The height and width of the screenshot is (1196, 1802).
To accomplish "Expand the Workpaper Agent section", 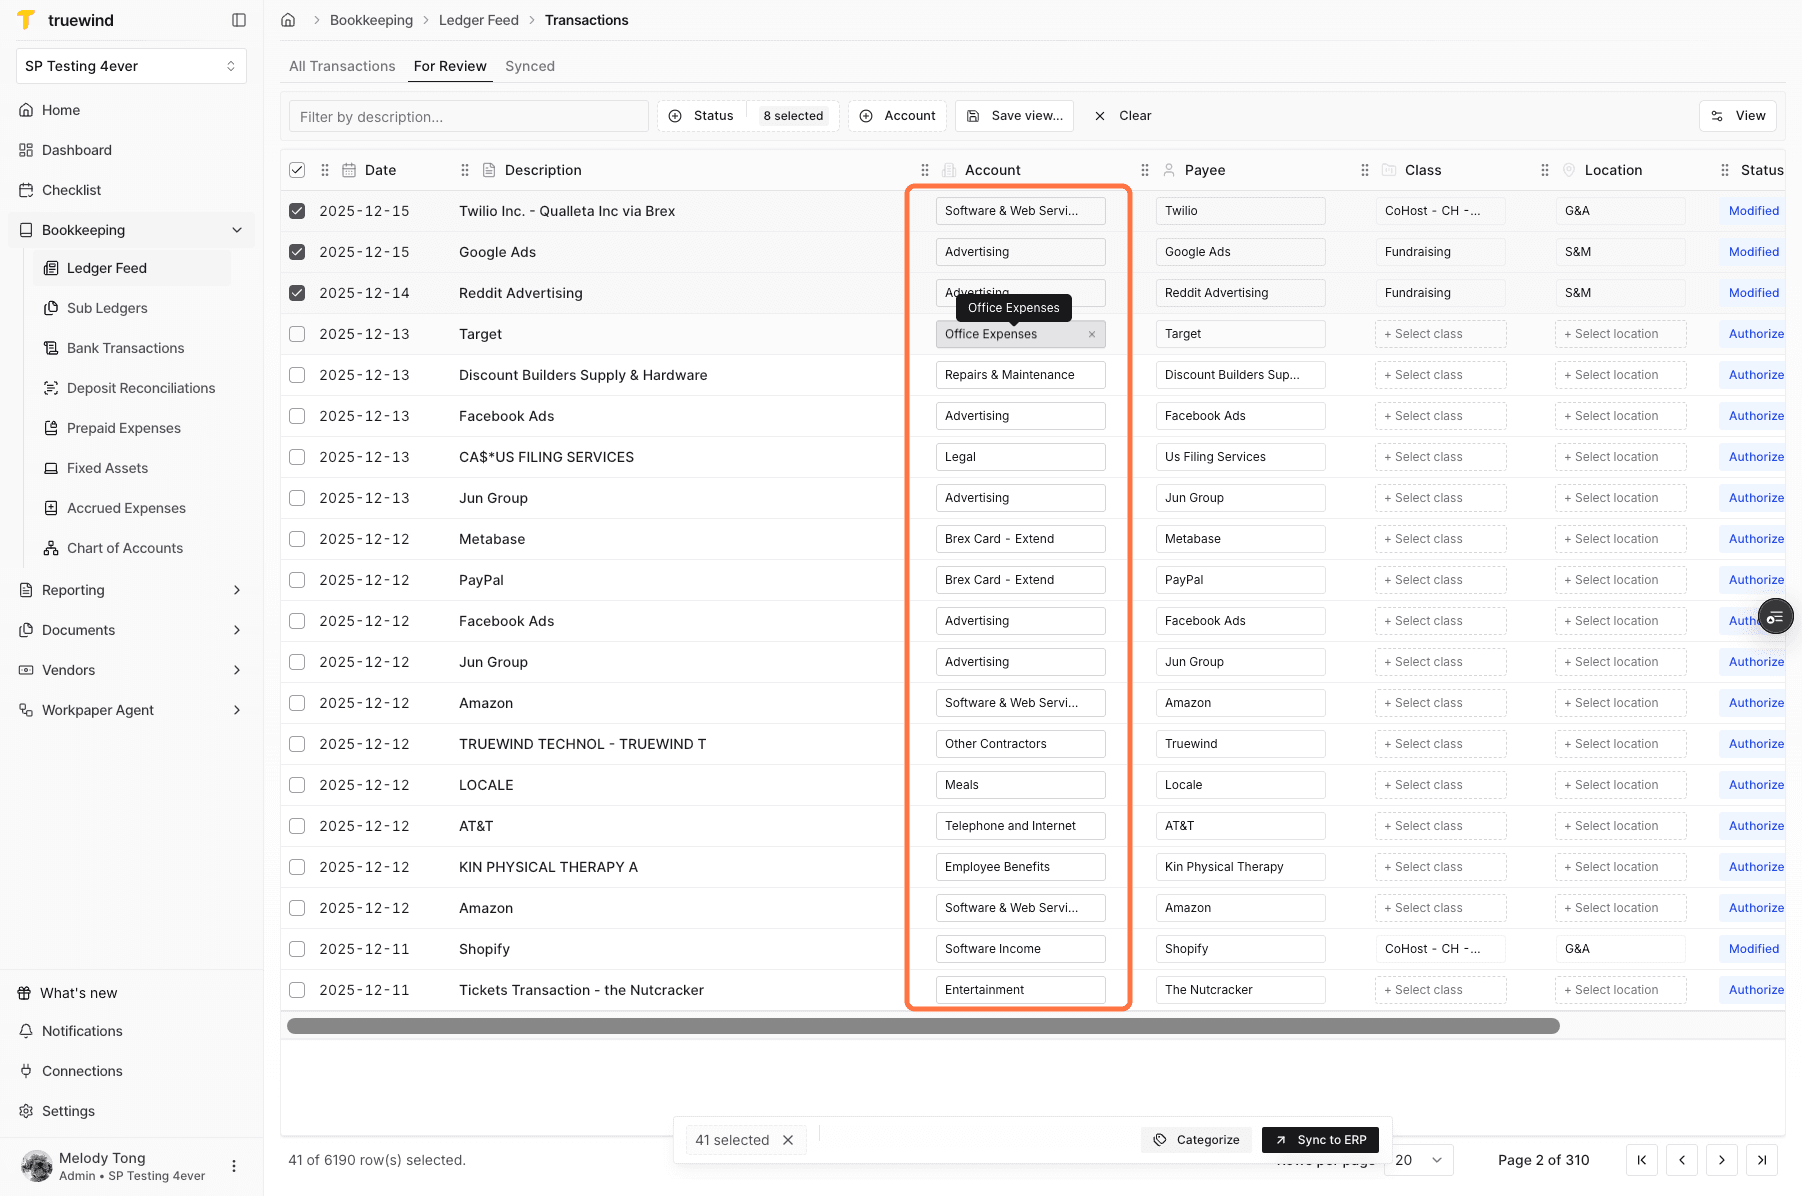I will point(131,710).
